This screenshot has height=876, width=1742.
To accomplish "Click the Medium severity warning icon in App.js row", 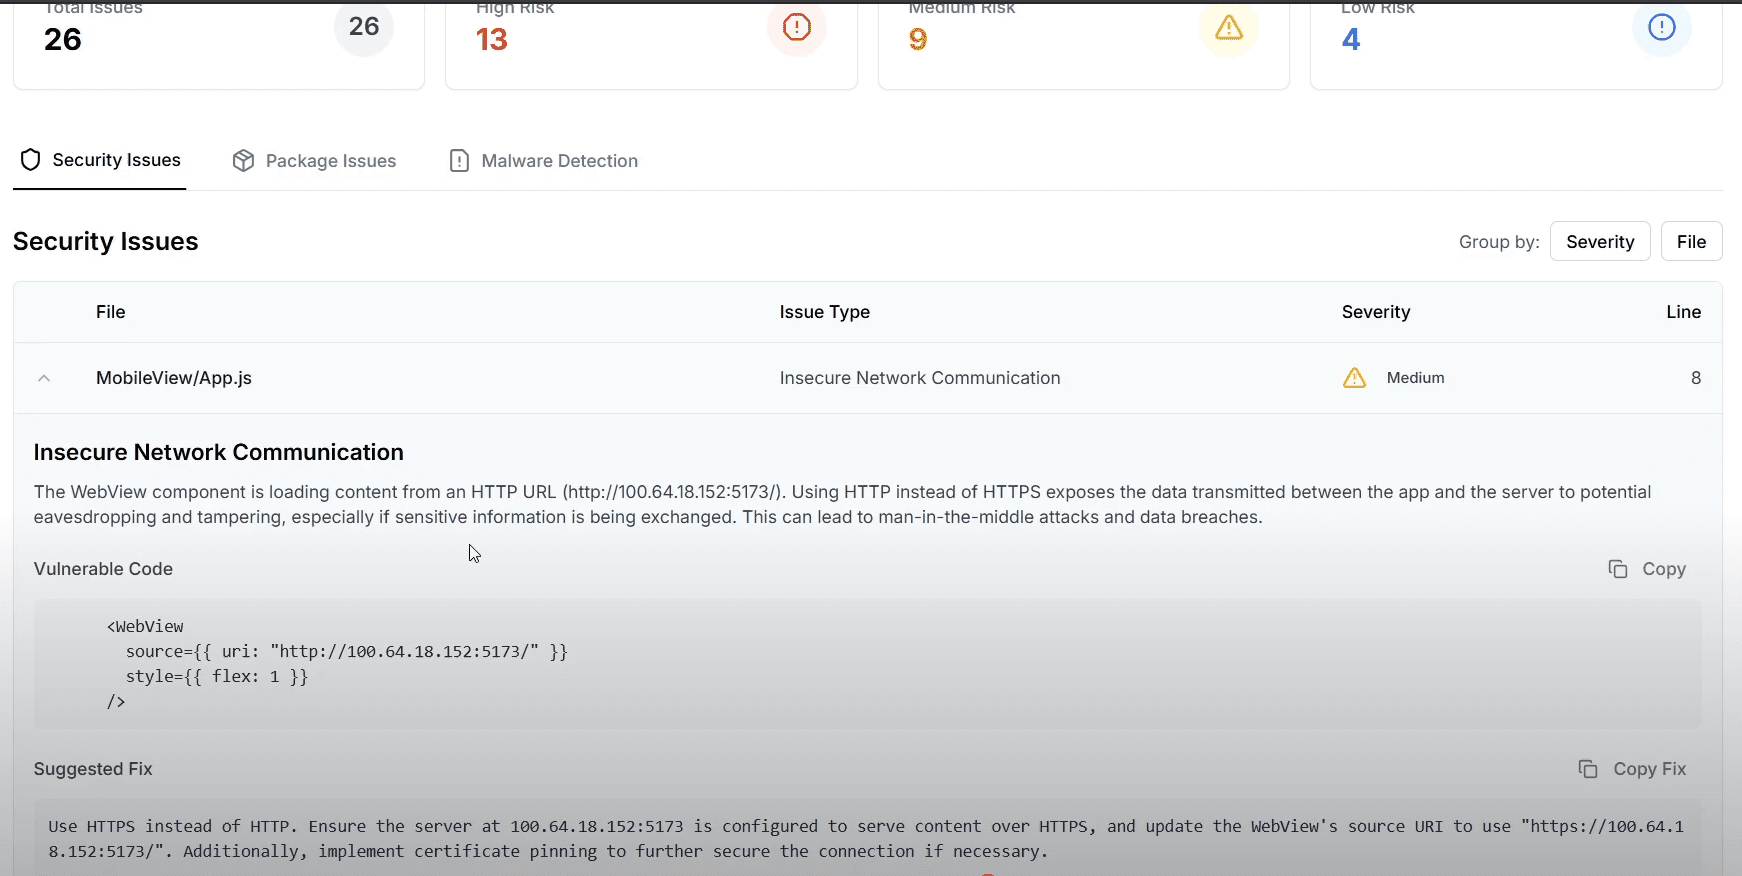I will click(1354, 378).
